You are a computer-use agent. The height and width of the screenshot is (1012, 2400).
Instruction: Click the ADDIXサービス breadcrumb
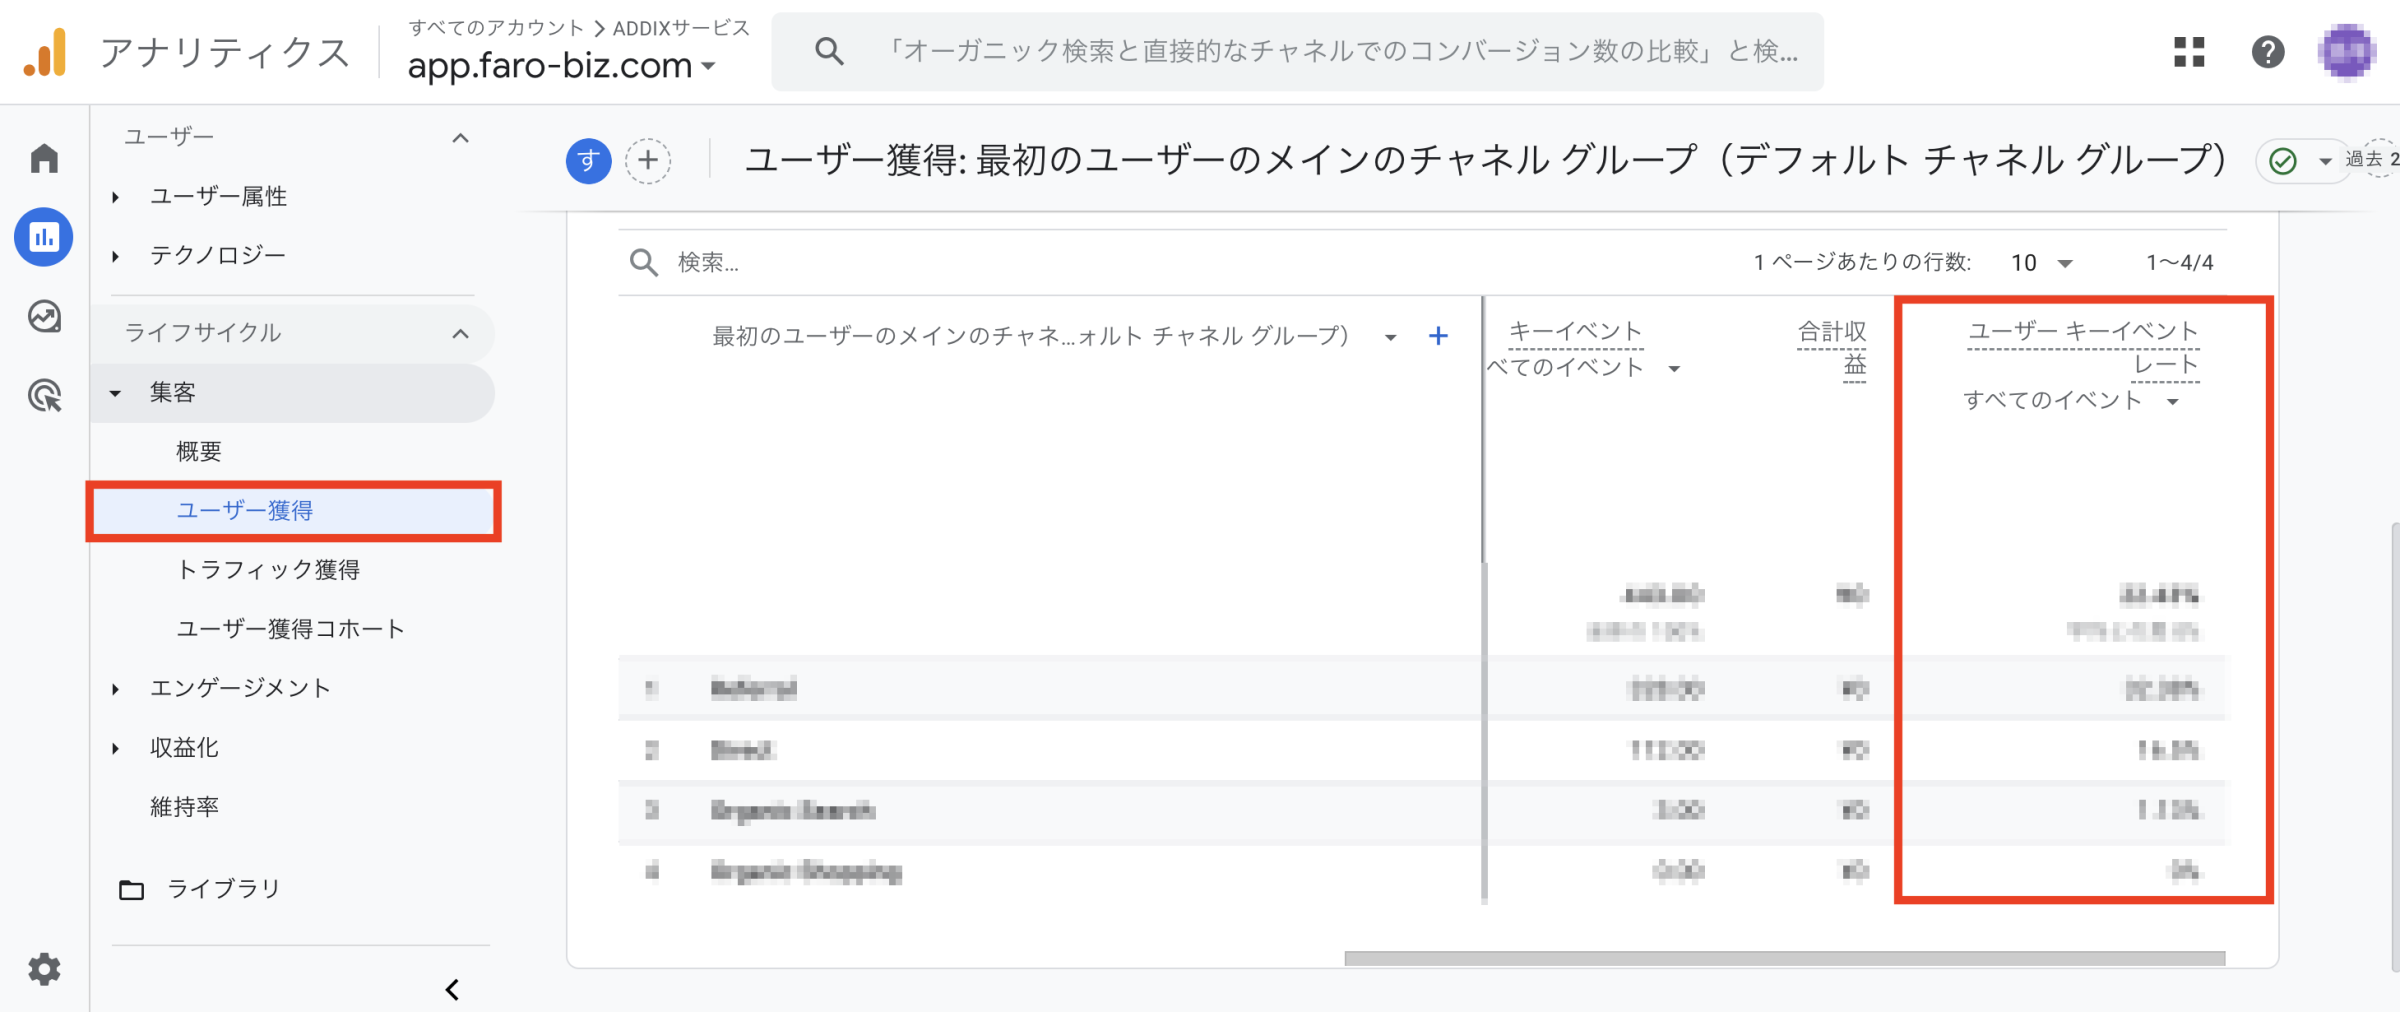point(681,28)
